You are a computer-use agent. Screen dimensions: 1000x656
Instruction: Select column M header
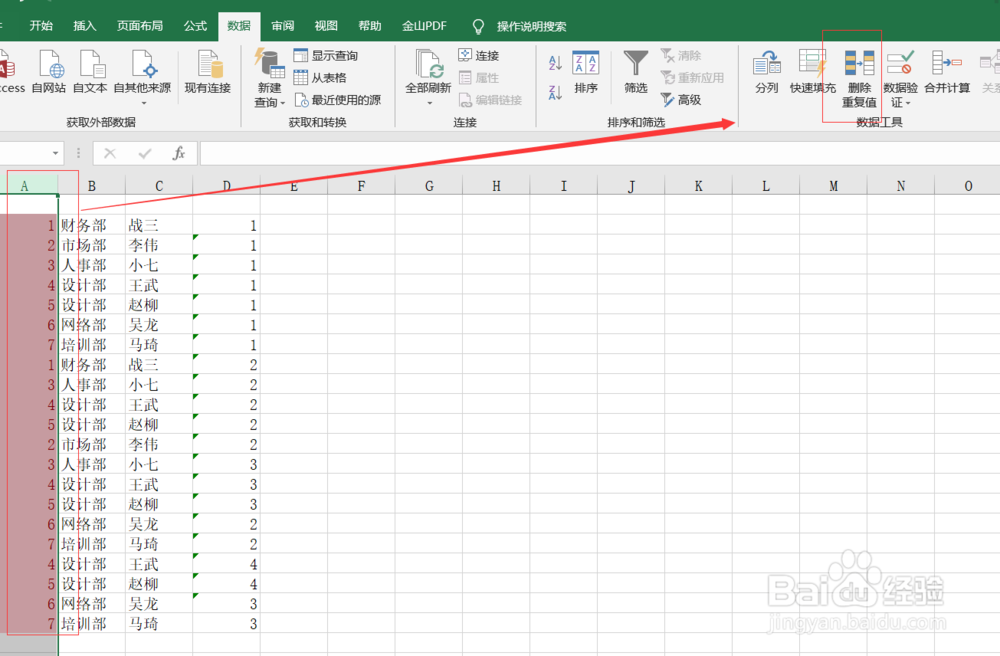point(833,186)
